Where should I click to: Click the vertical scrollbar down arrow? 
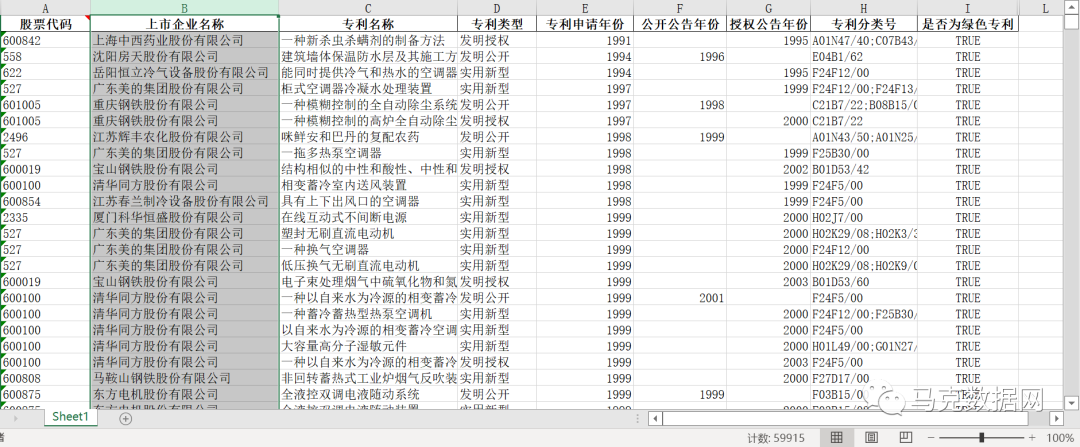coord(1072,402)
